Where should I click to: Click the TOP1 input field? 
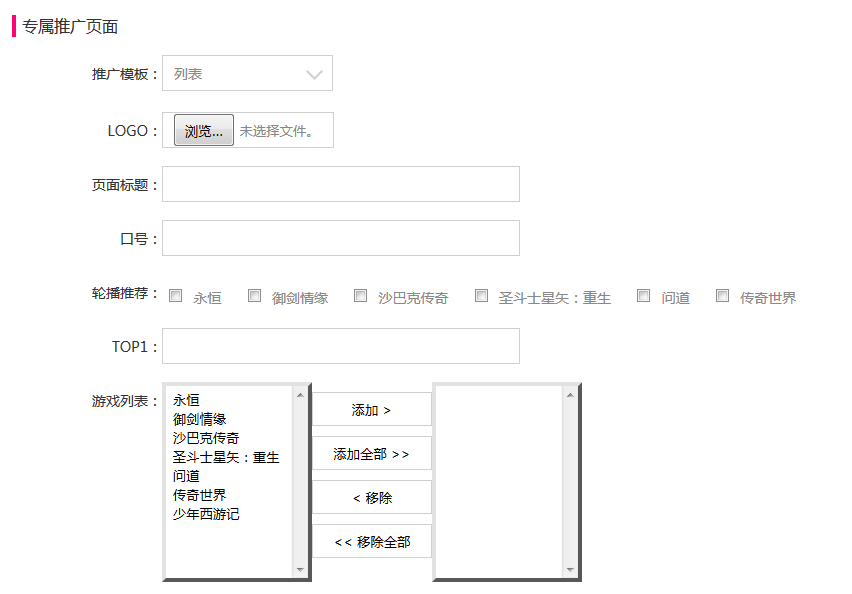[340, 346]
